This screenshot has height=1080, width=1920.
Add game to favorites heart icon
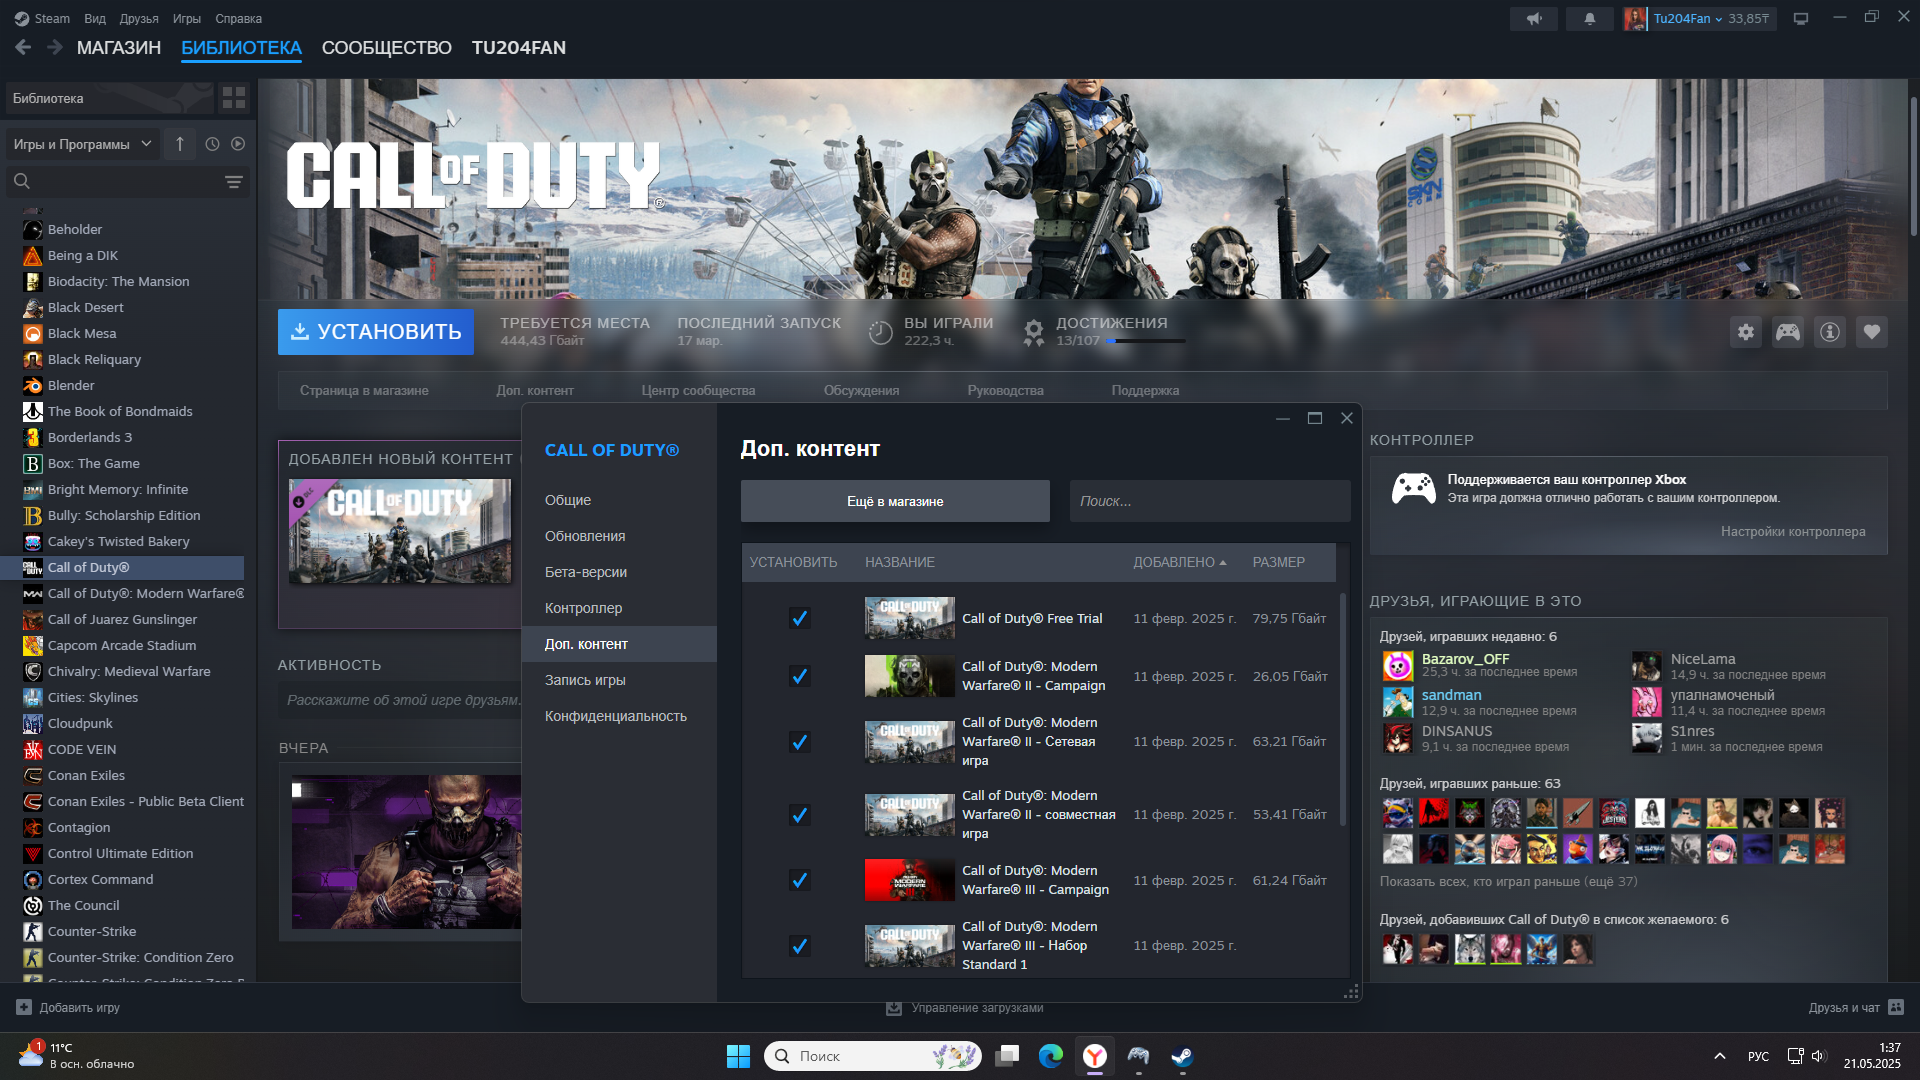pyautogui.click(x=1871, y=332)
